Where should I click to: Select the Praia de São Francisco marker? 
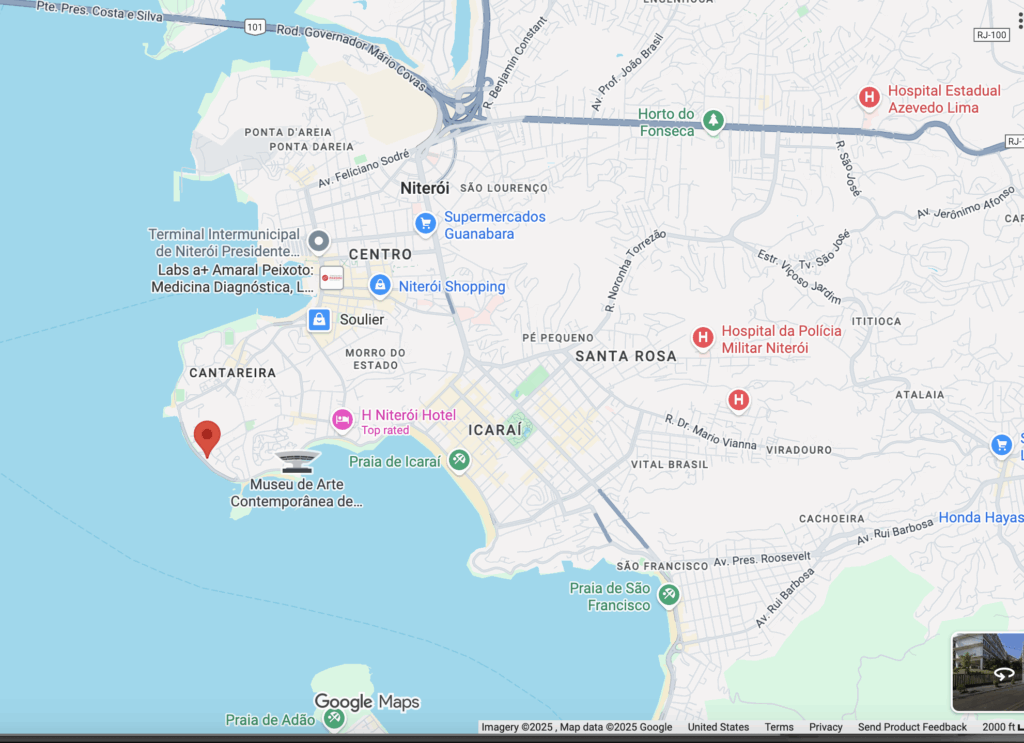click(x=668, y=595)
